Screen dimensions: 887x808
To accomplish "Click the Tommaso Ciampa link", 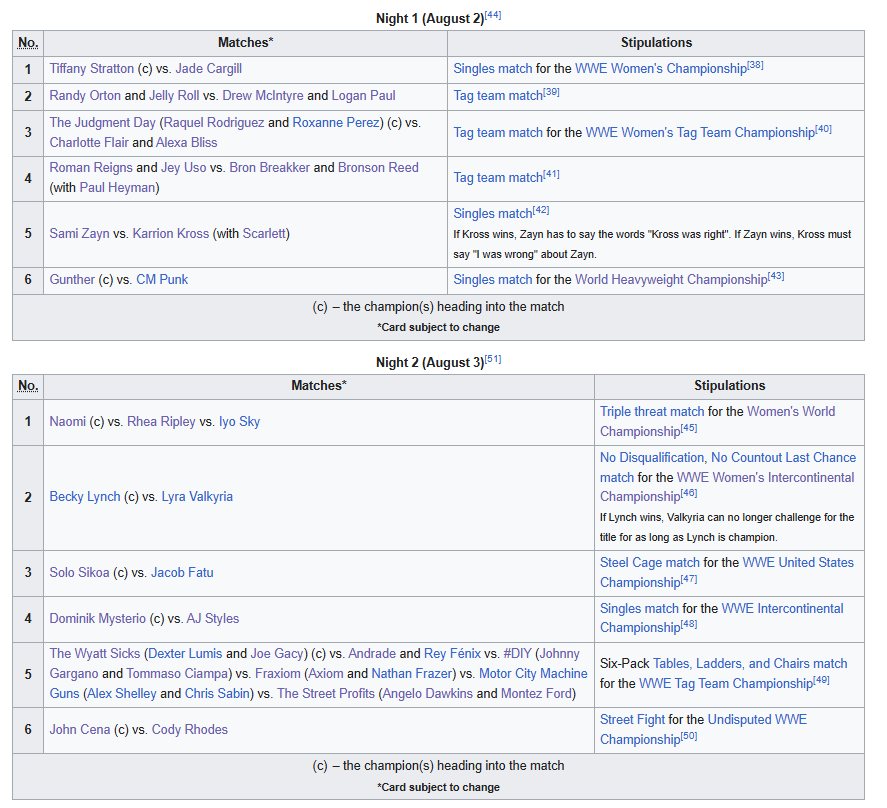I will point(176,674).
